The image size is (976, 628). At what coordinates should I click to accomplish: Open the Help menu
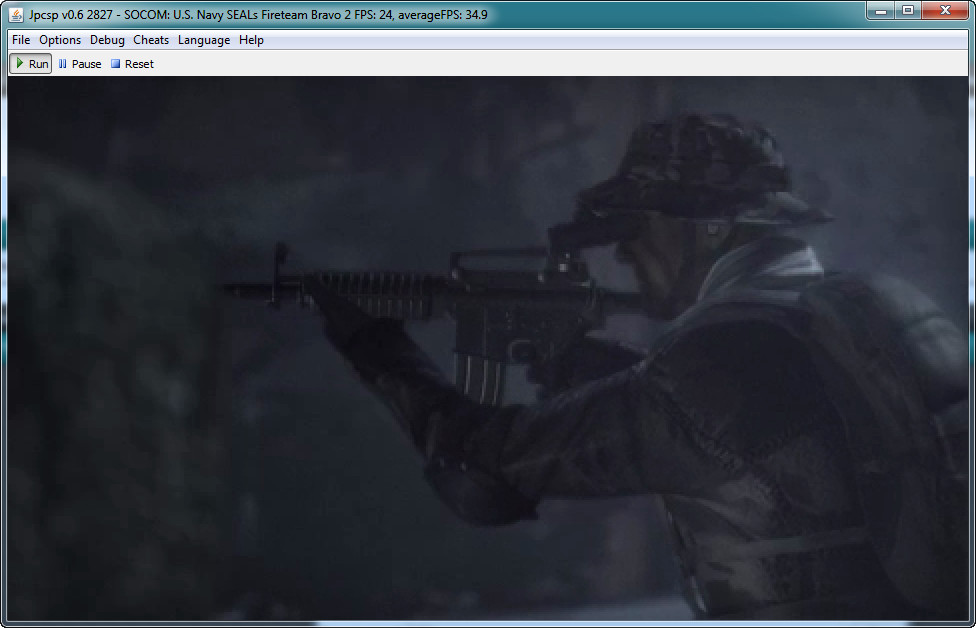(252, 40)
